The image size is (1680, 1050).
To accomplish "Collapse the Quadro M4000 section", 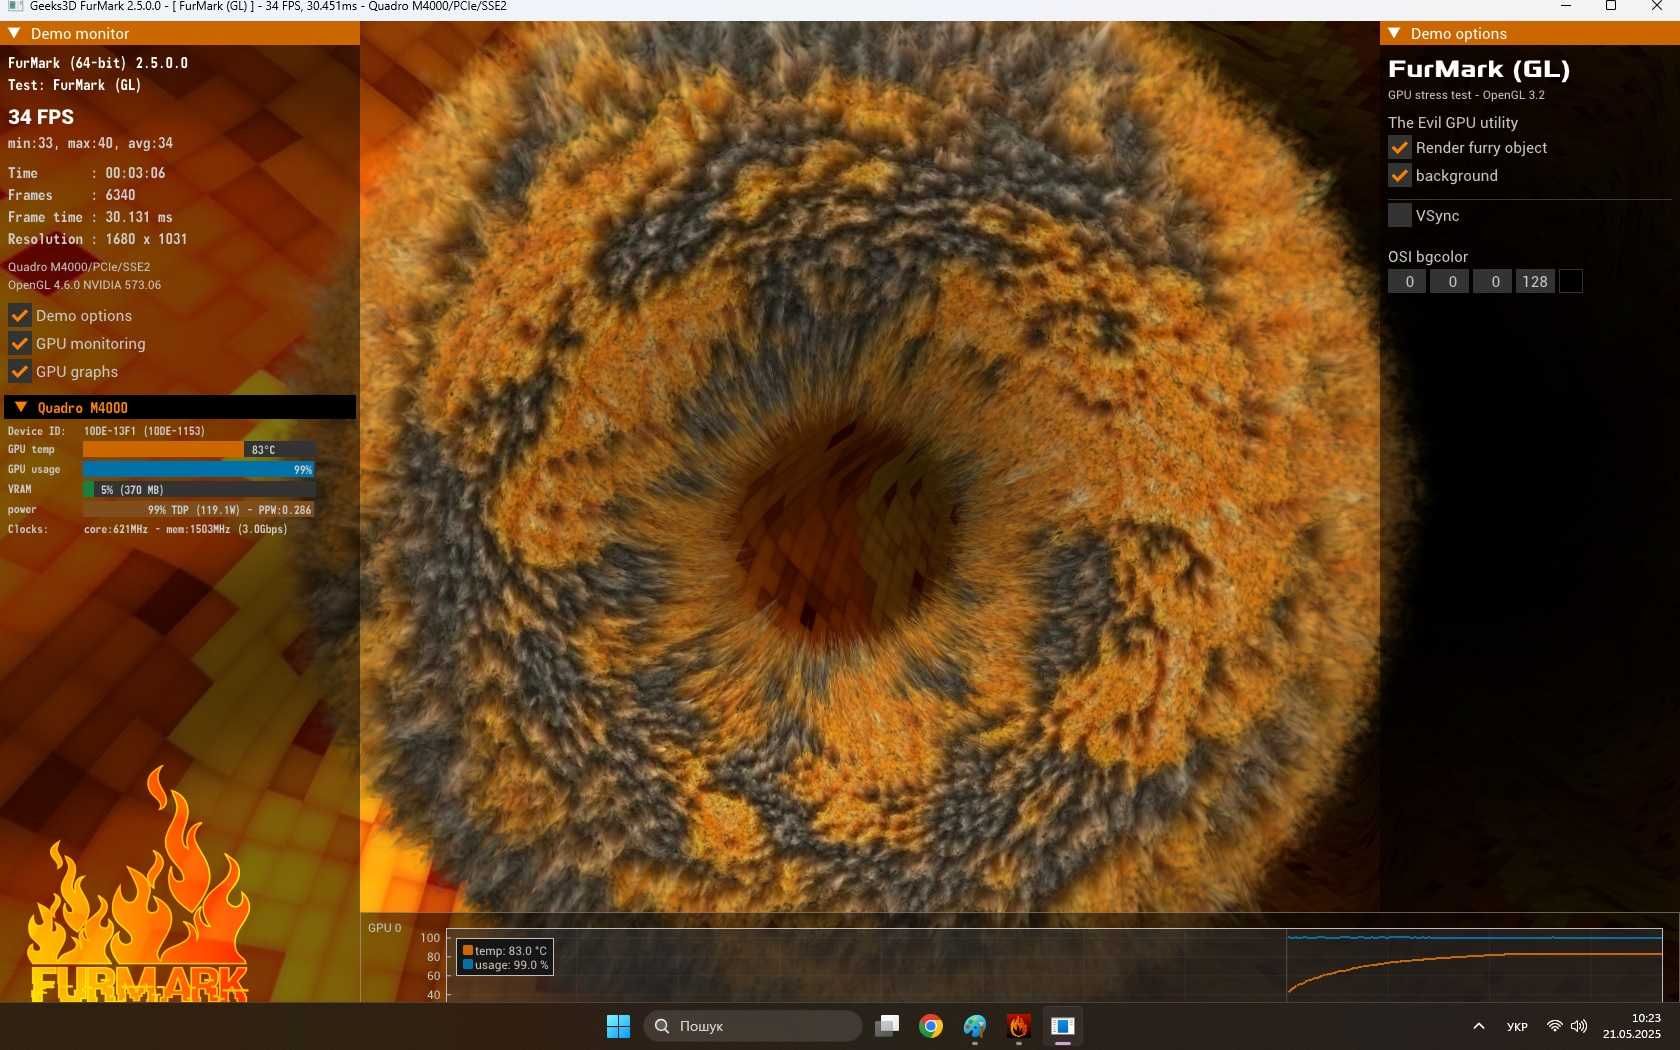I will pyautogui.click(x=21, y=407).
